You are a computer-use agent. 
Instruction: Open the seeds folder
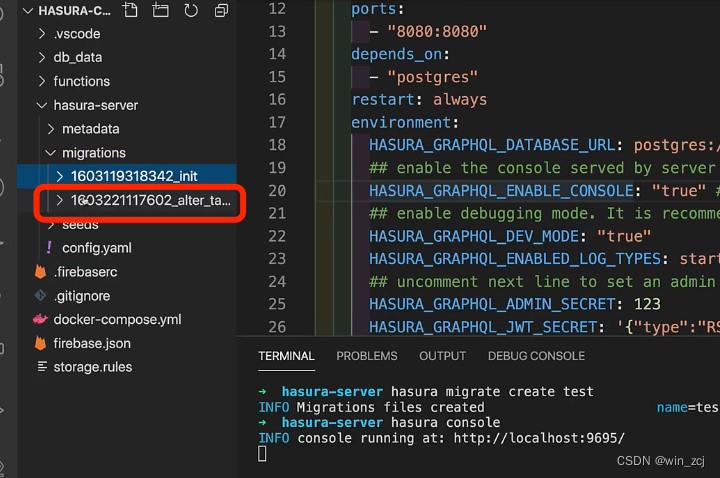[x=80, y=225]
